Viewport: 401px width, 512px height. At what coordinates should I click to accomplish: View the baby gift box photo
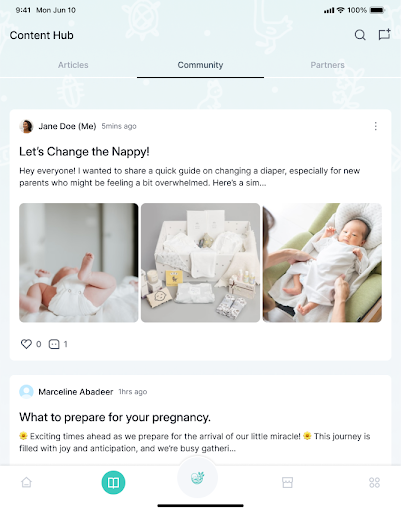tap(200, 263)
